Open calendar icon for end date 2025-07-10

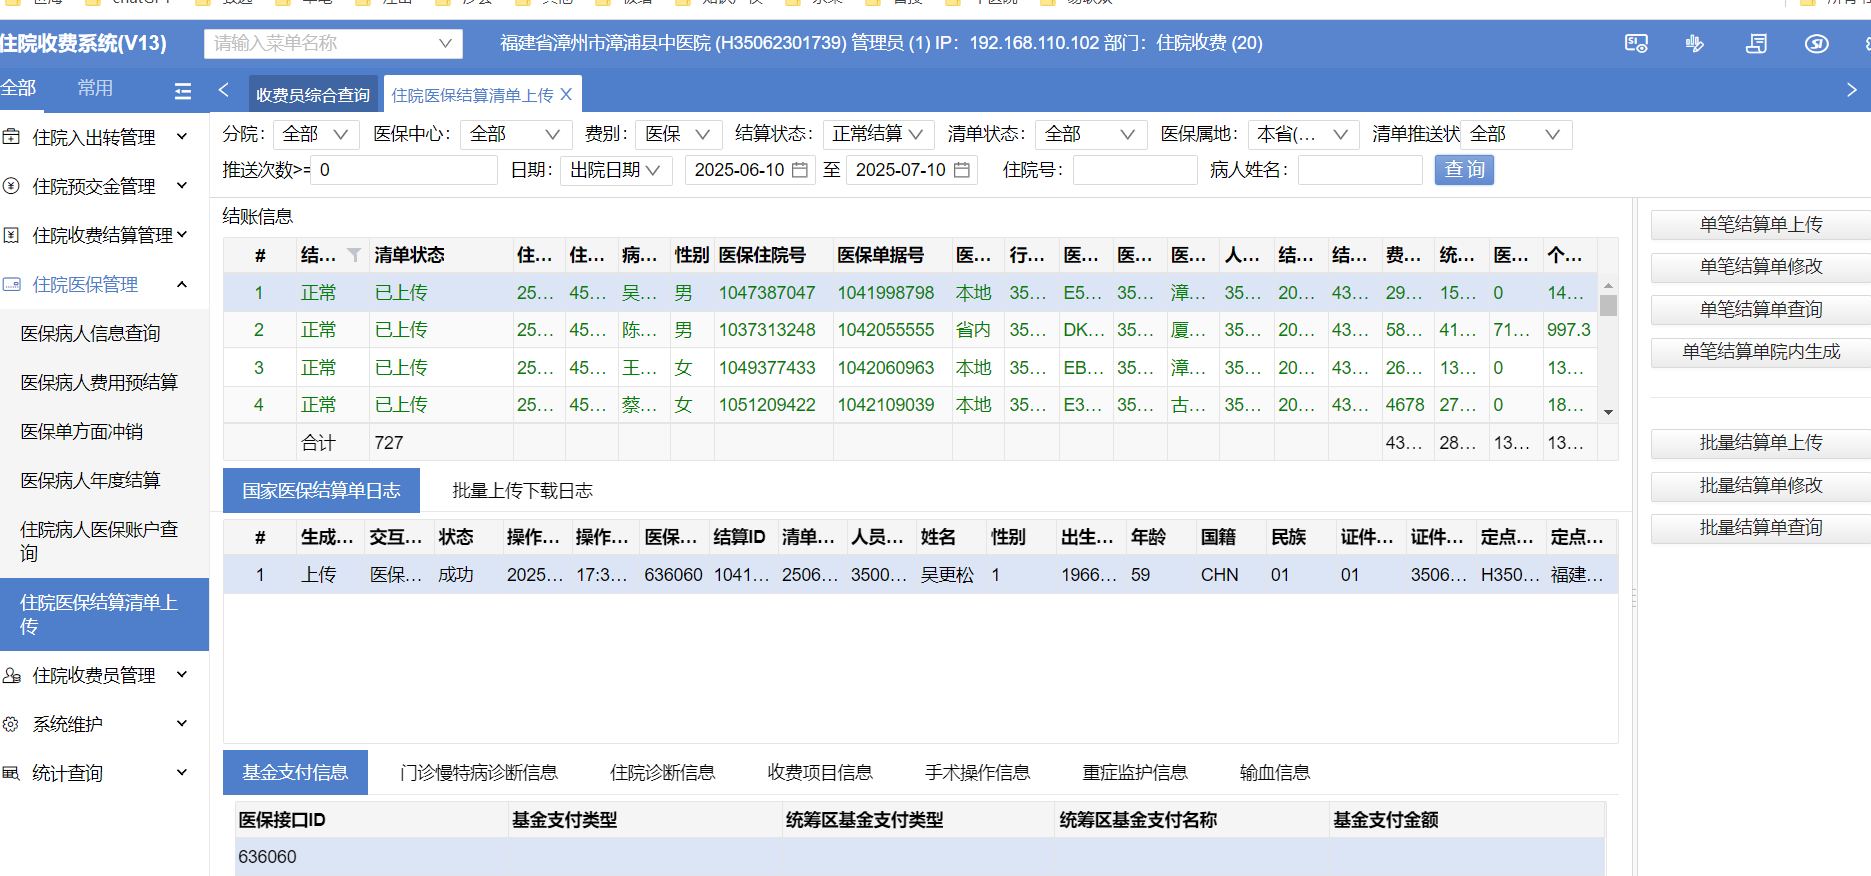962,170
